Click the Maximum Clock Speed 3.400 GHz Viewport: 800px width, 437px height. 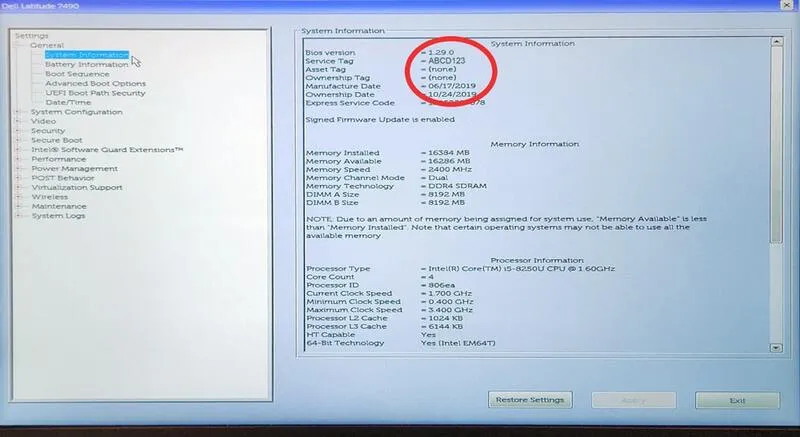451,310
